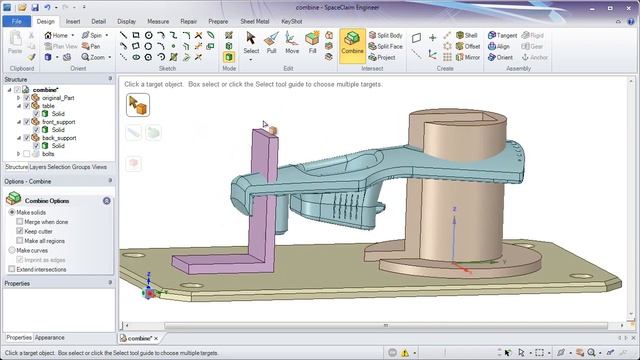Select the back_support tree item
Screen dimensions: 640x360
pos(59,138)
